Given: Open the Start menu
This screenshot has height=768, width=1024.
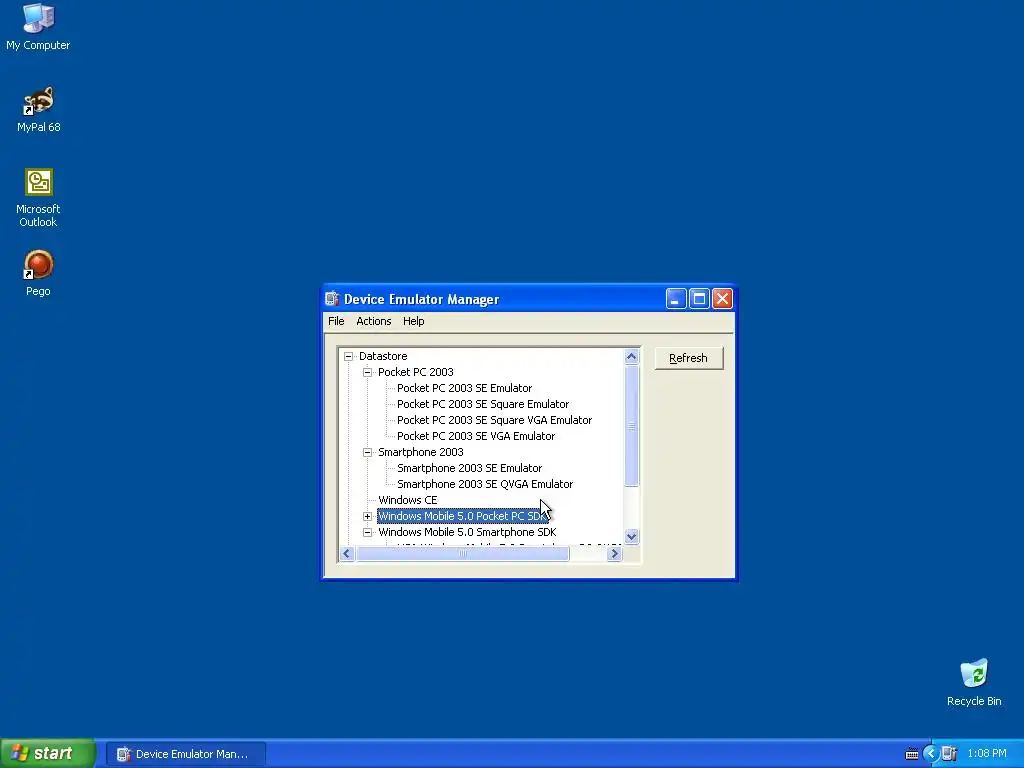Looking at the screenshot, I should [x=47, y=753].
